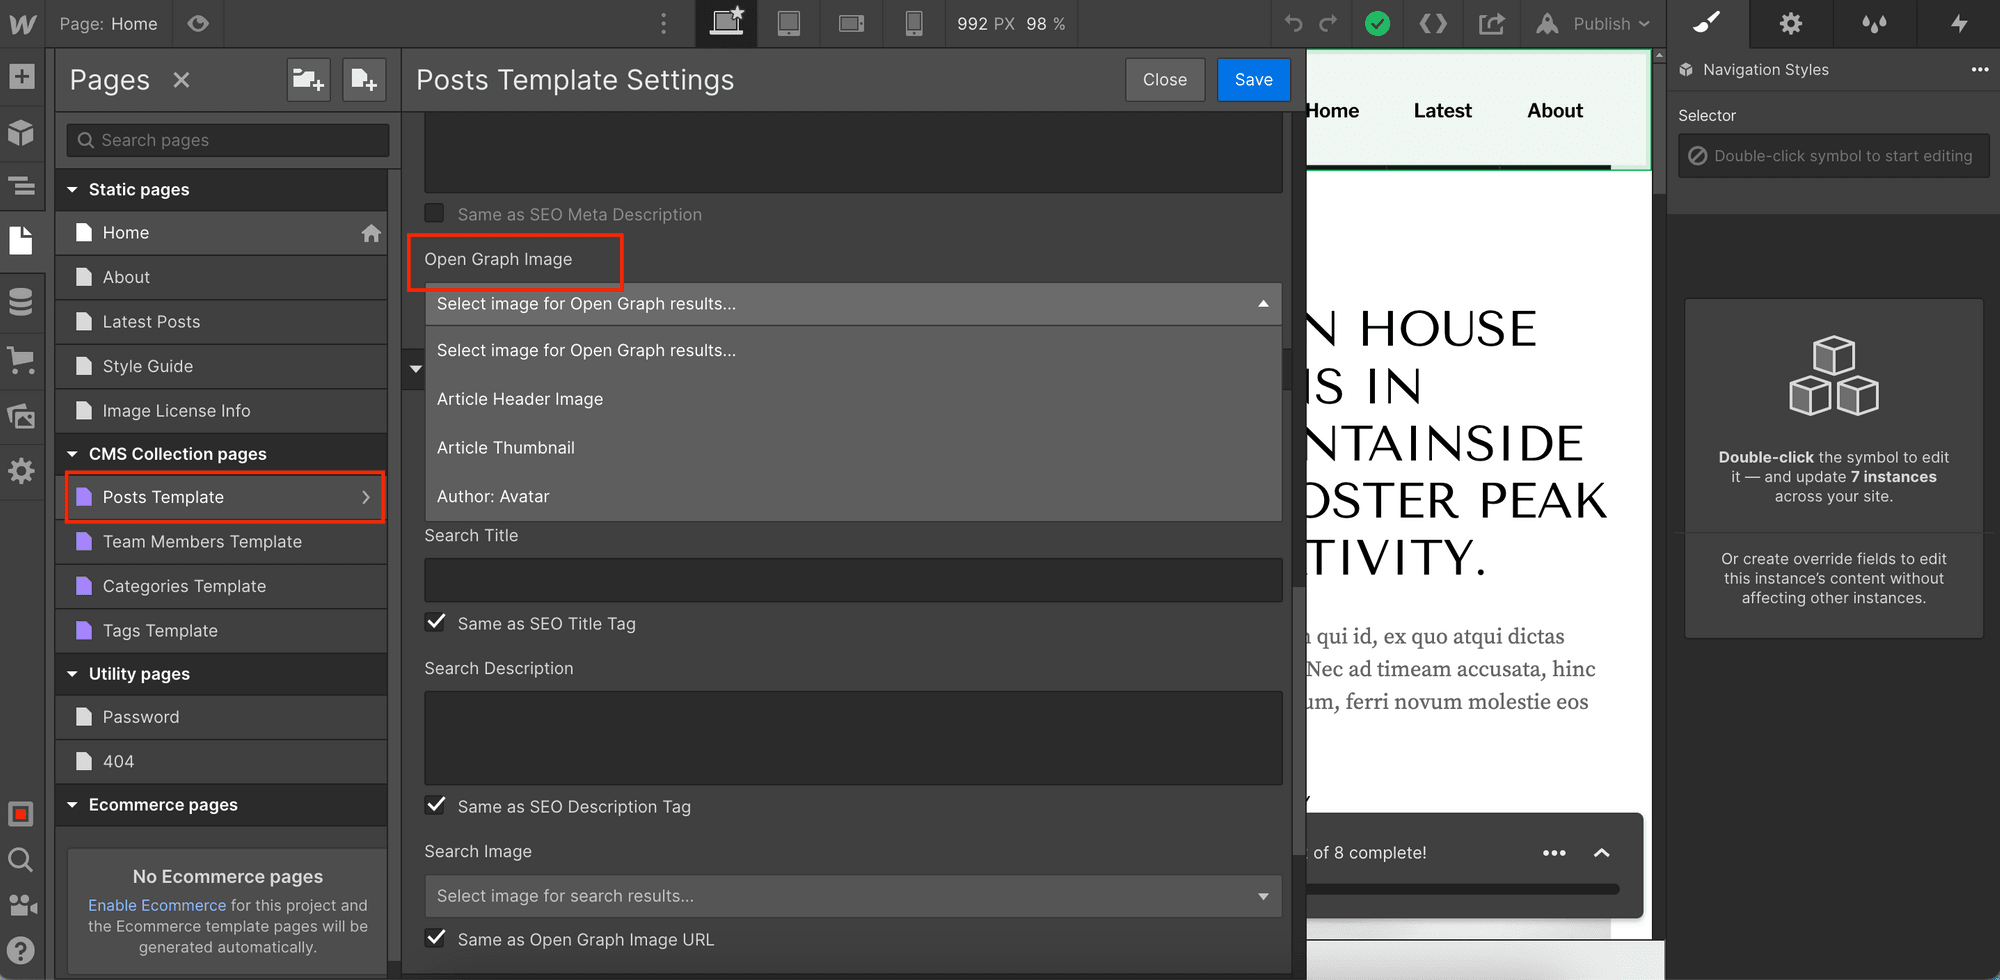Toggle preview mode with the eye icon
This screenshot has width=2000, height=980.
[x=198, y=23]
